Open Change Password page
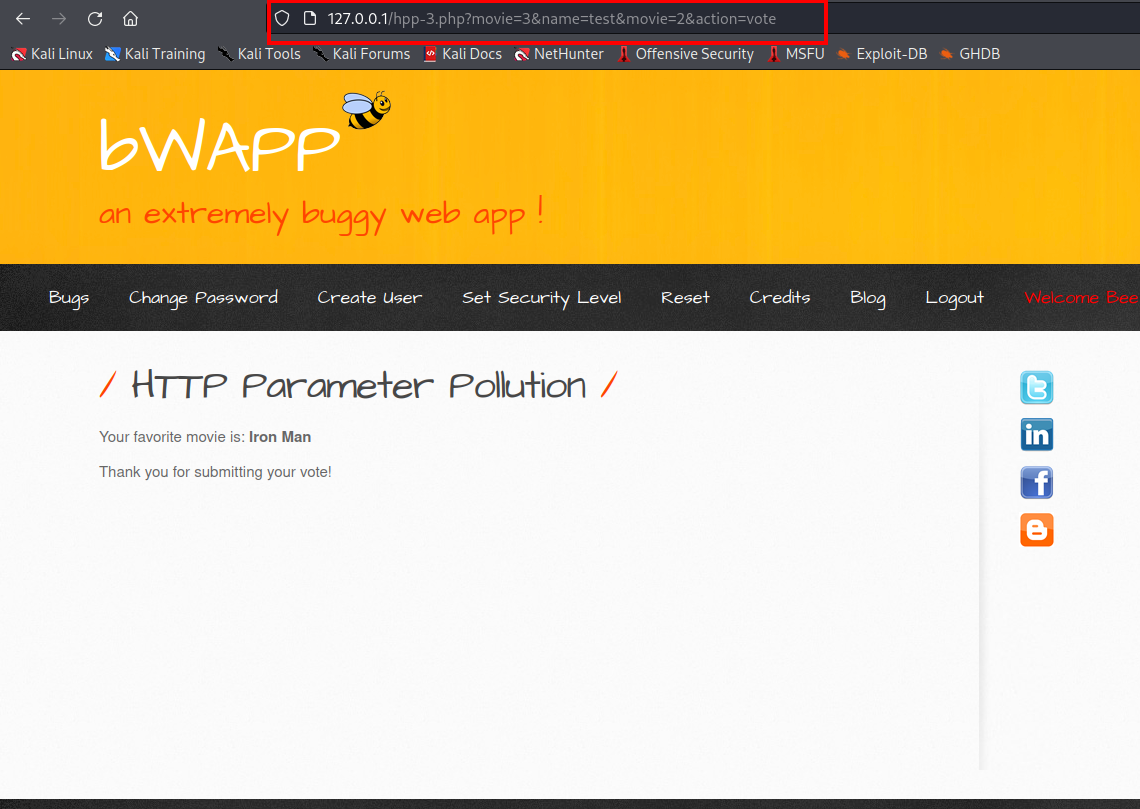 point(203,298)
